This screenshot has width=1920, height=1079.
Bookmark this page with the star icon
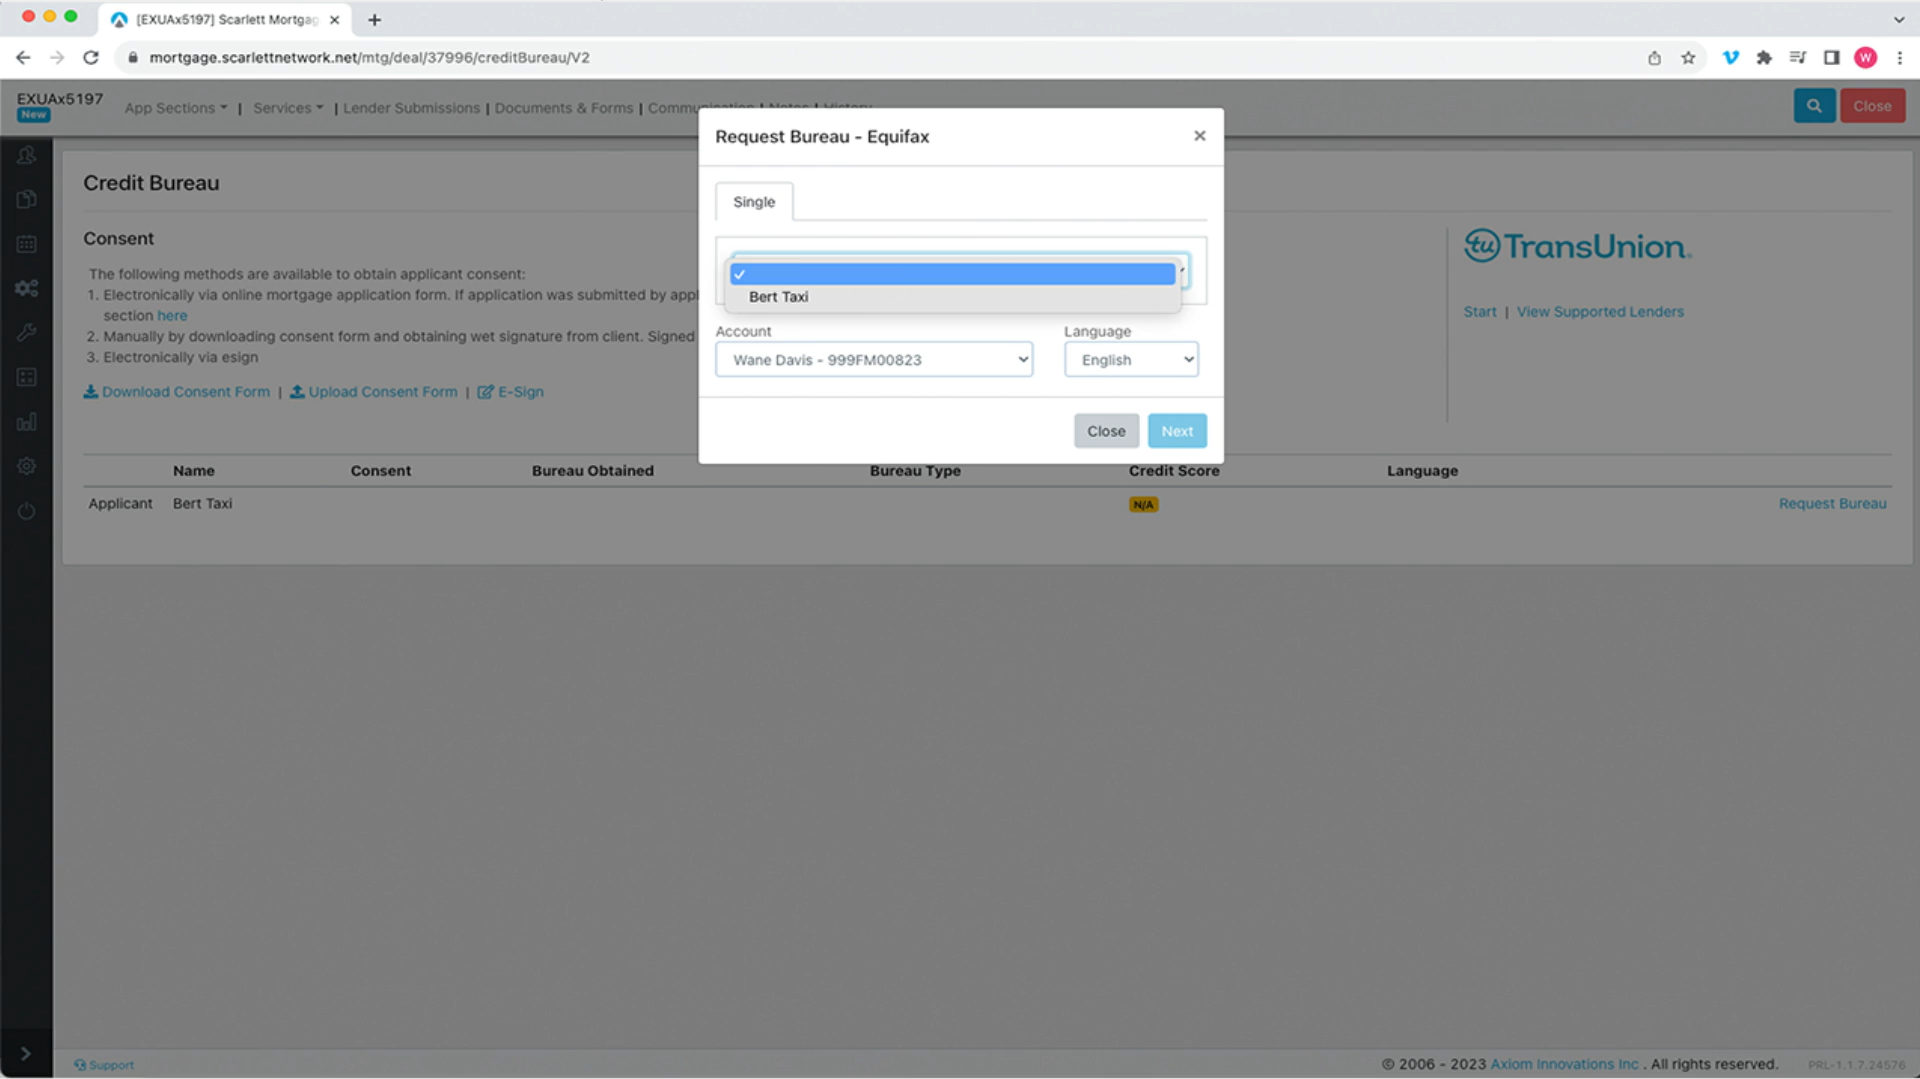(1688, 58)
